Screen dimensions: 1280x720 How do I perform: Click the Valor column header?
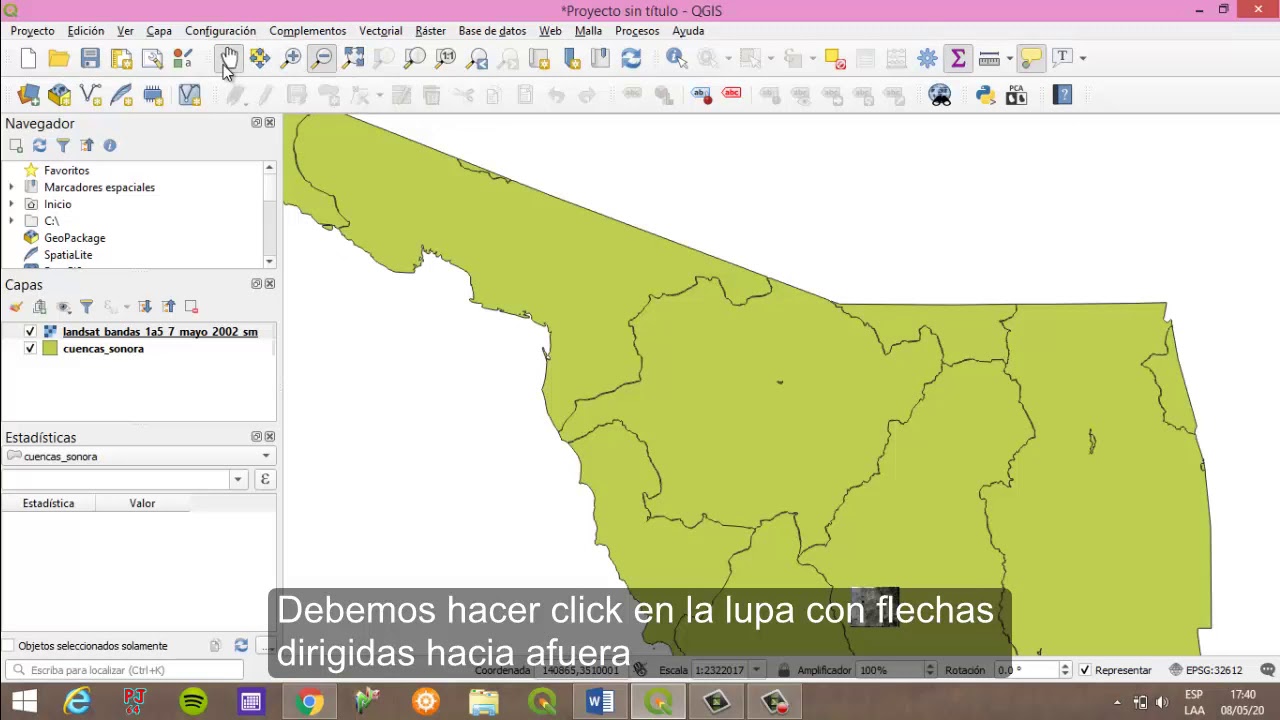(x=142, y=504)
